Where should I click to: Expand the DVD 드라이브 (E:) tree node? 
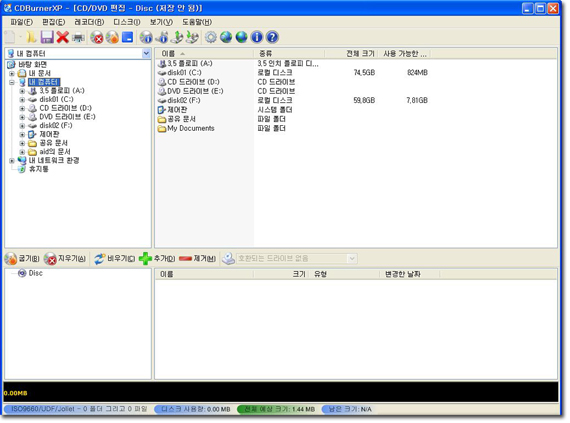[x=22, y=117]
